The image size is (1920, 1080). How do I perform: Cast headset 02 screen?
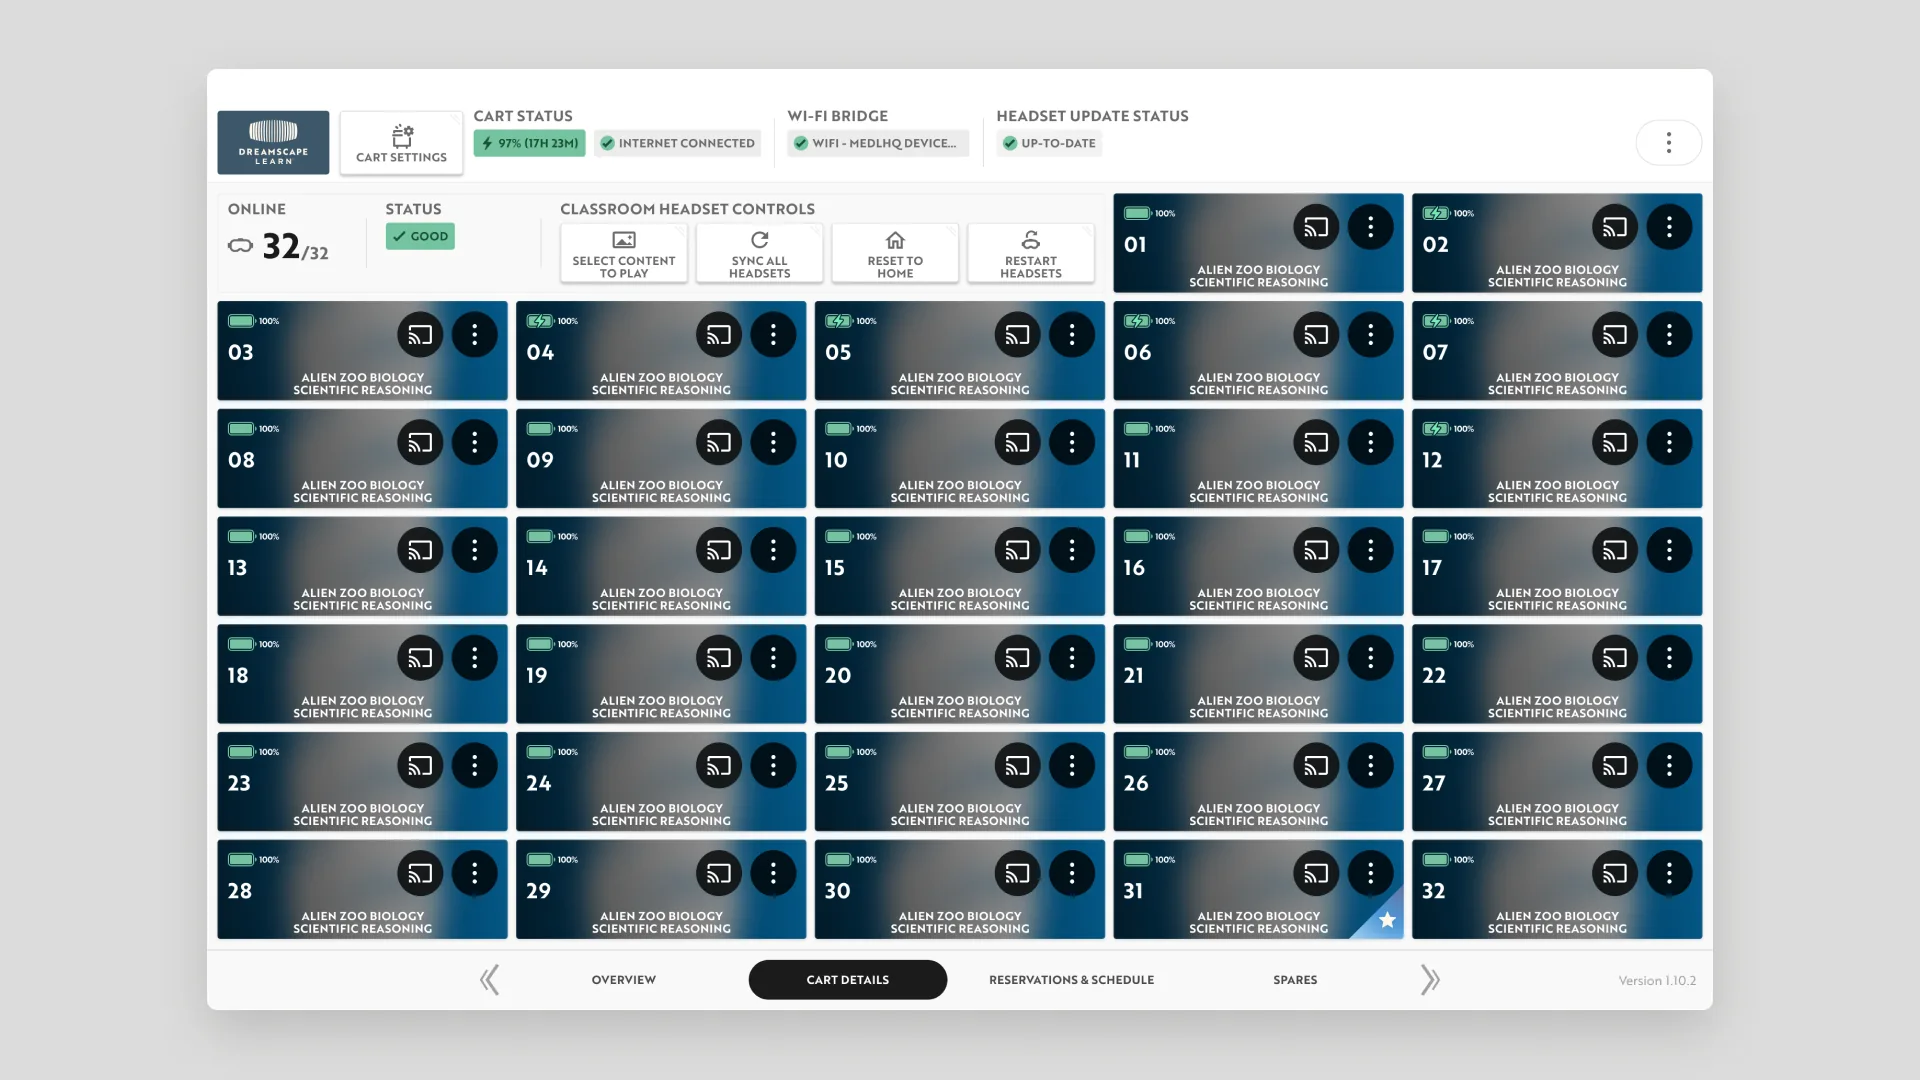pos(1615,227)
